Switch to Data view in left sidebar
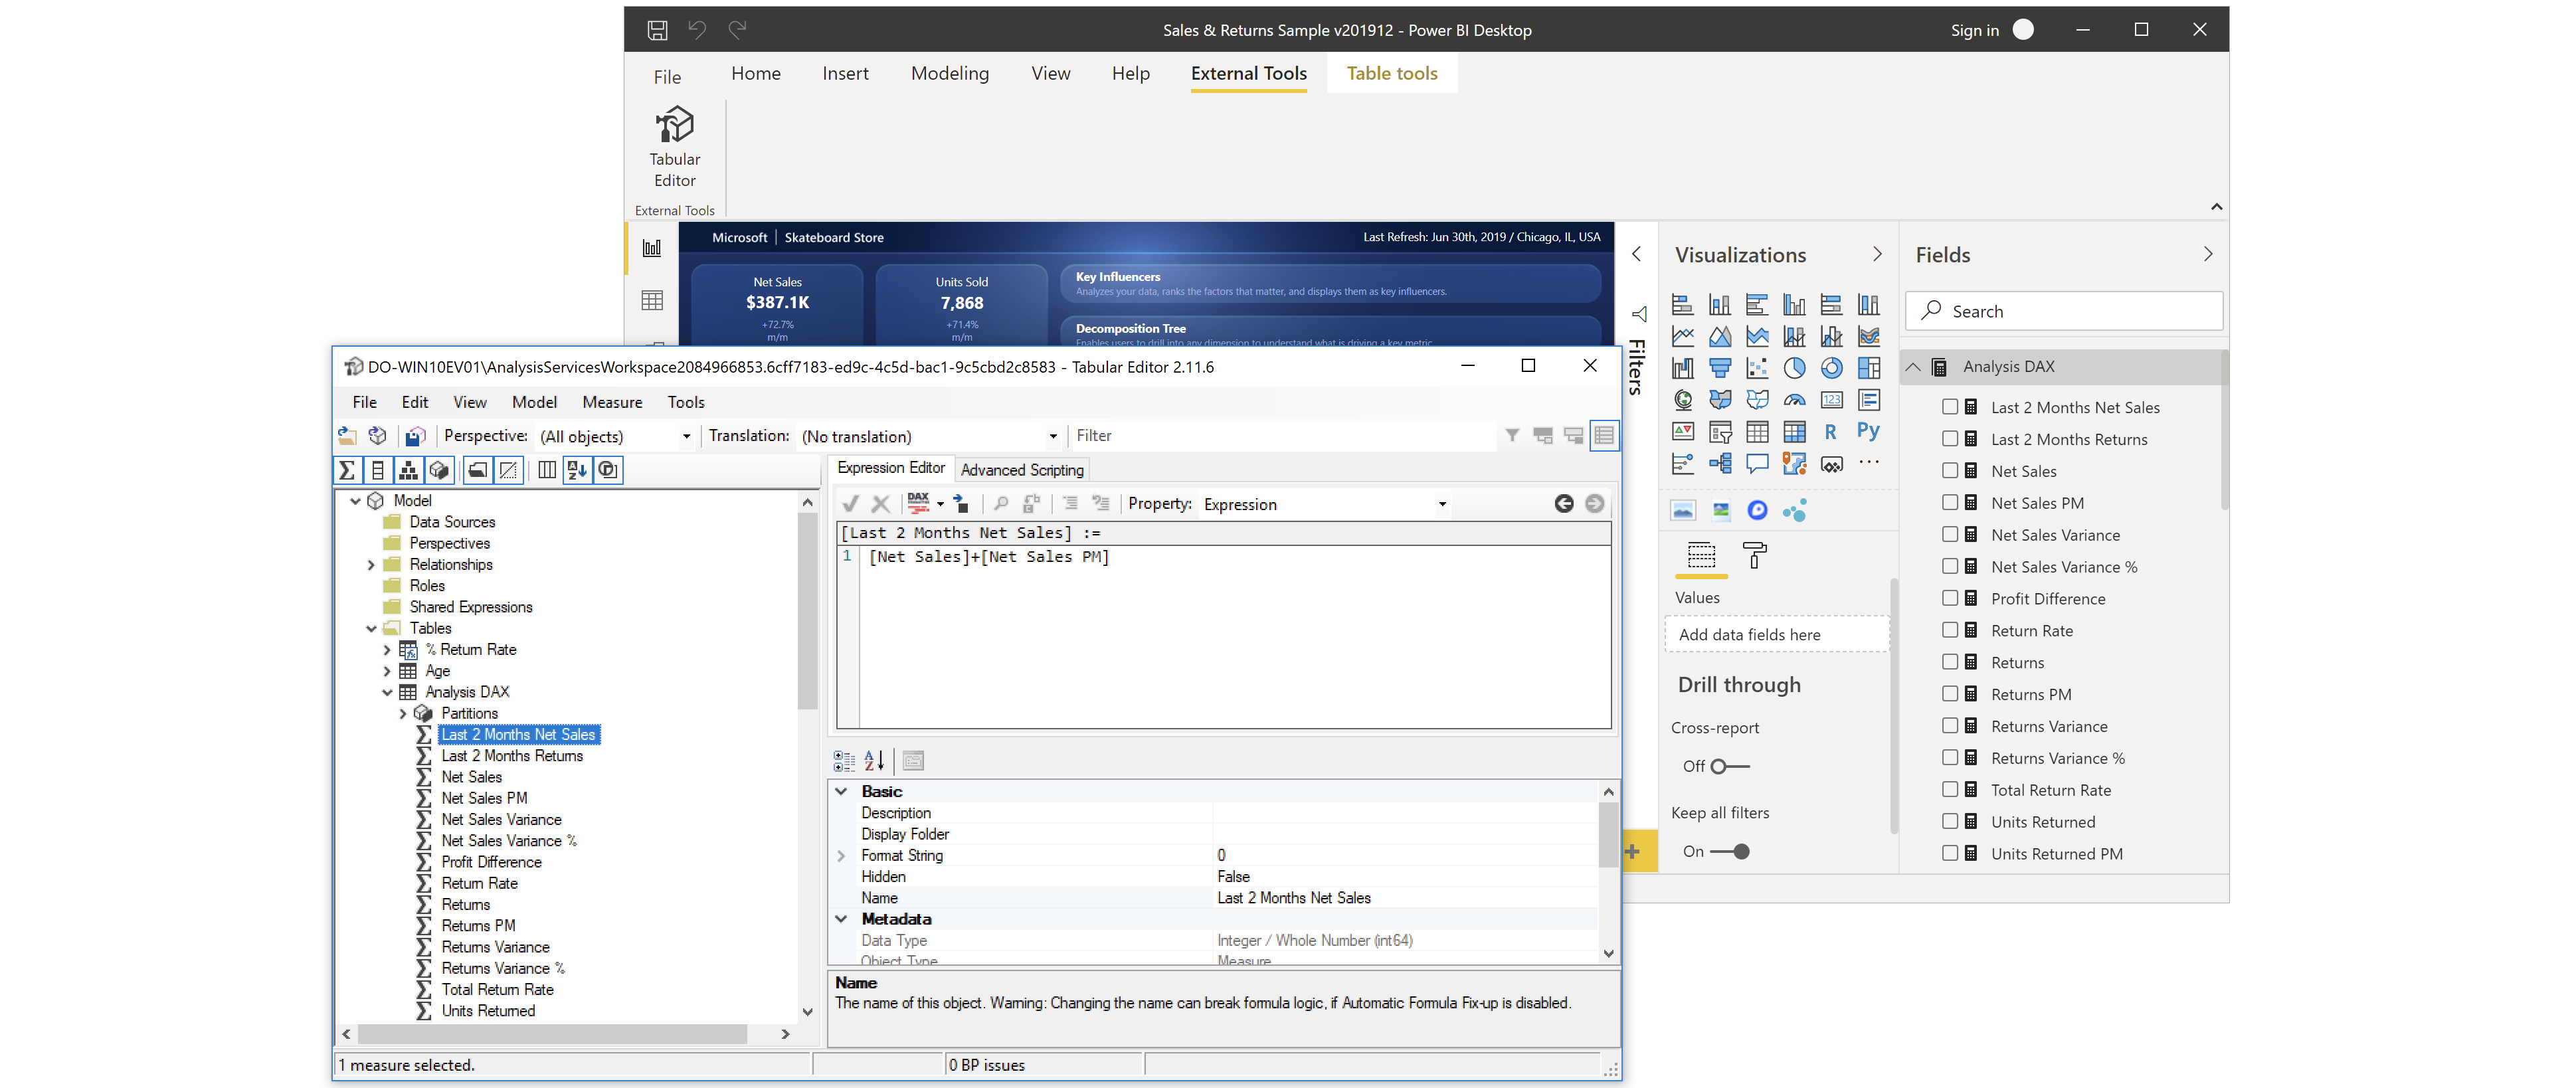 pyautogui.click(x=652, y=300)
